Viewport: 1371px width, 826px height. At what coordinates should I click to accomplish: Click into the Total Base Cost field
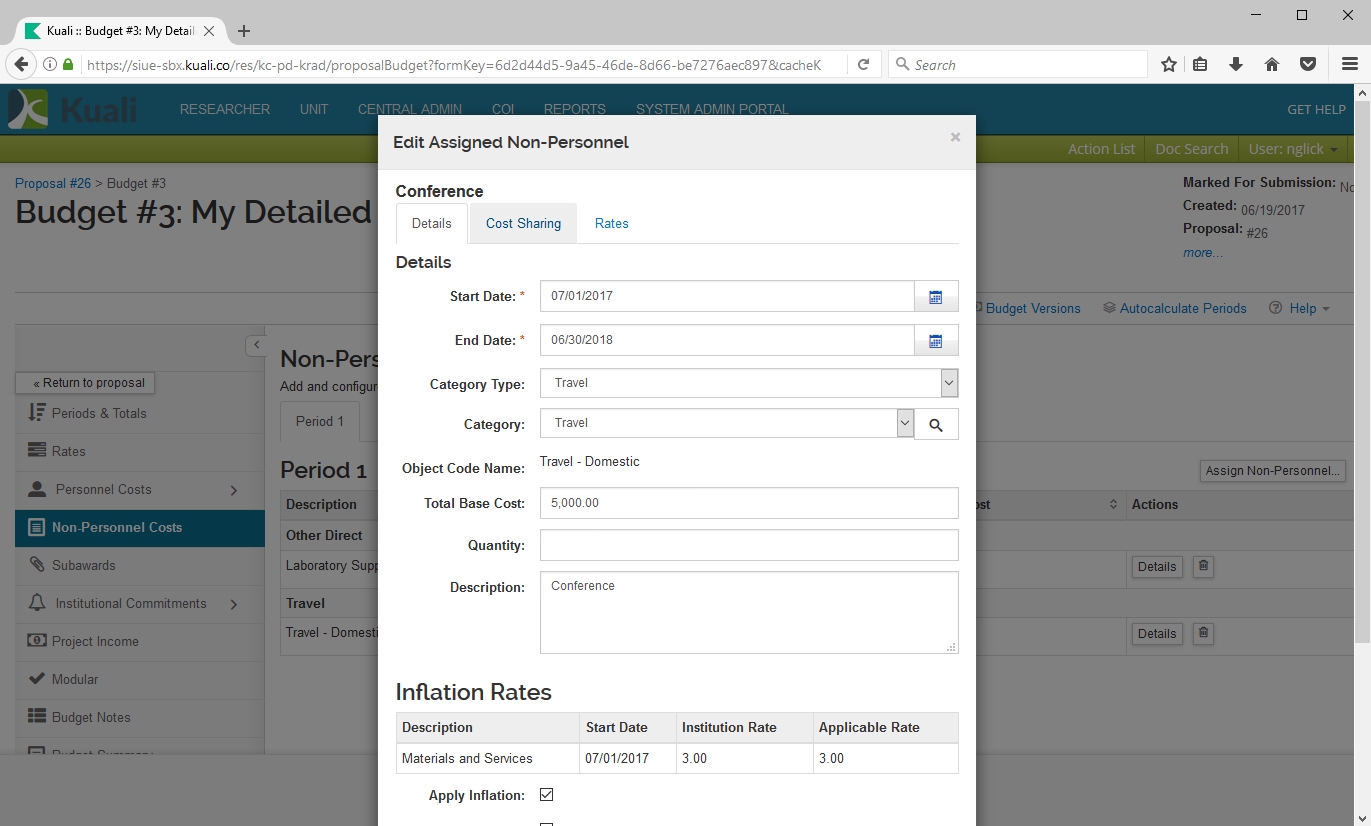(x=748, y=503)
